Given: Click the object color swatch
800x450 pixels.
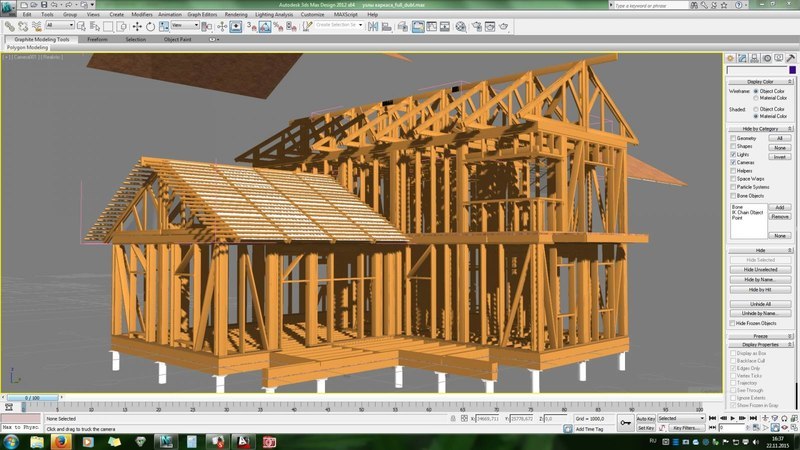Looking at the screenshot, I should pyautogui.click(x=792, y=70).
